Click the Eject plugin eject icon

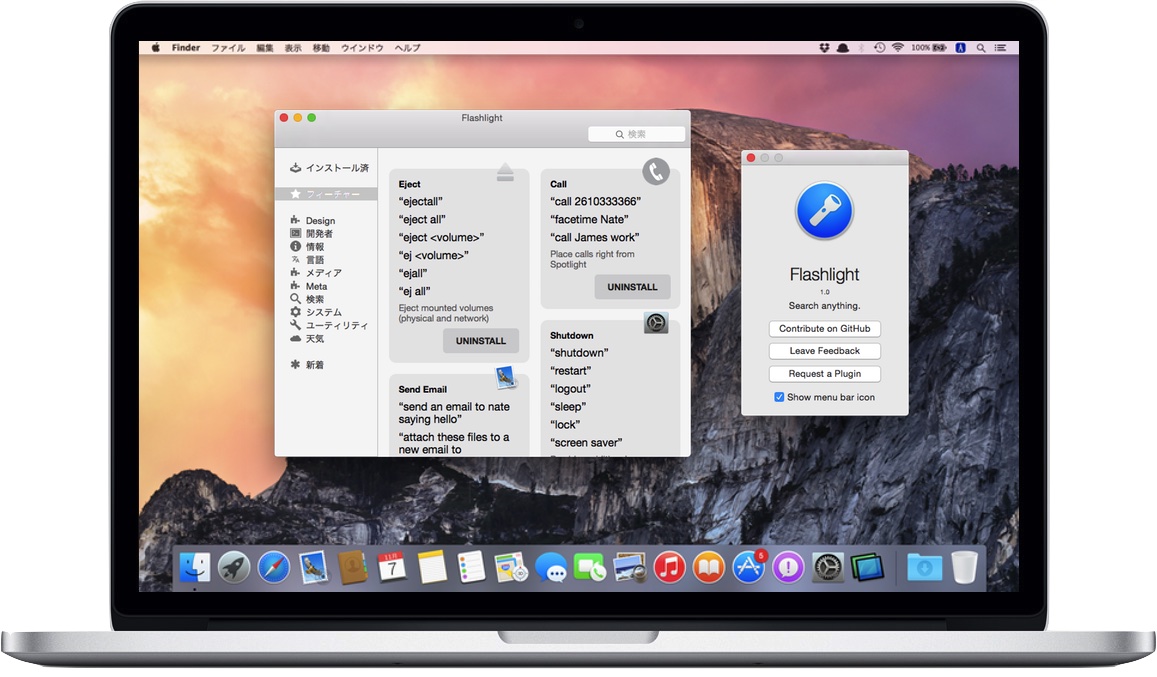point(505,172)
